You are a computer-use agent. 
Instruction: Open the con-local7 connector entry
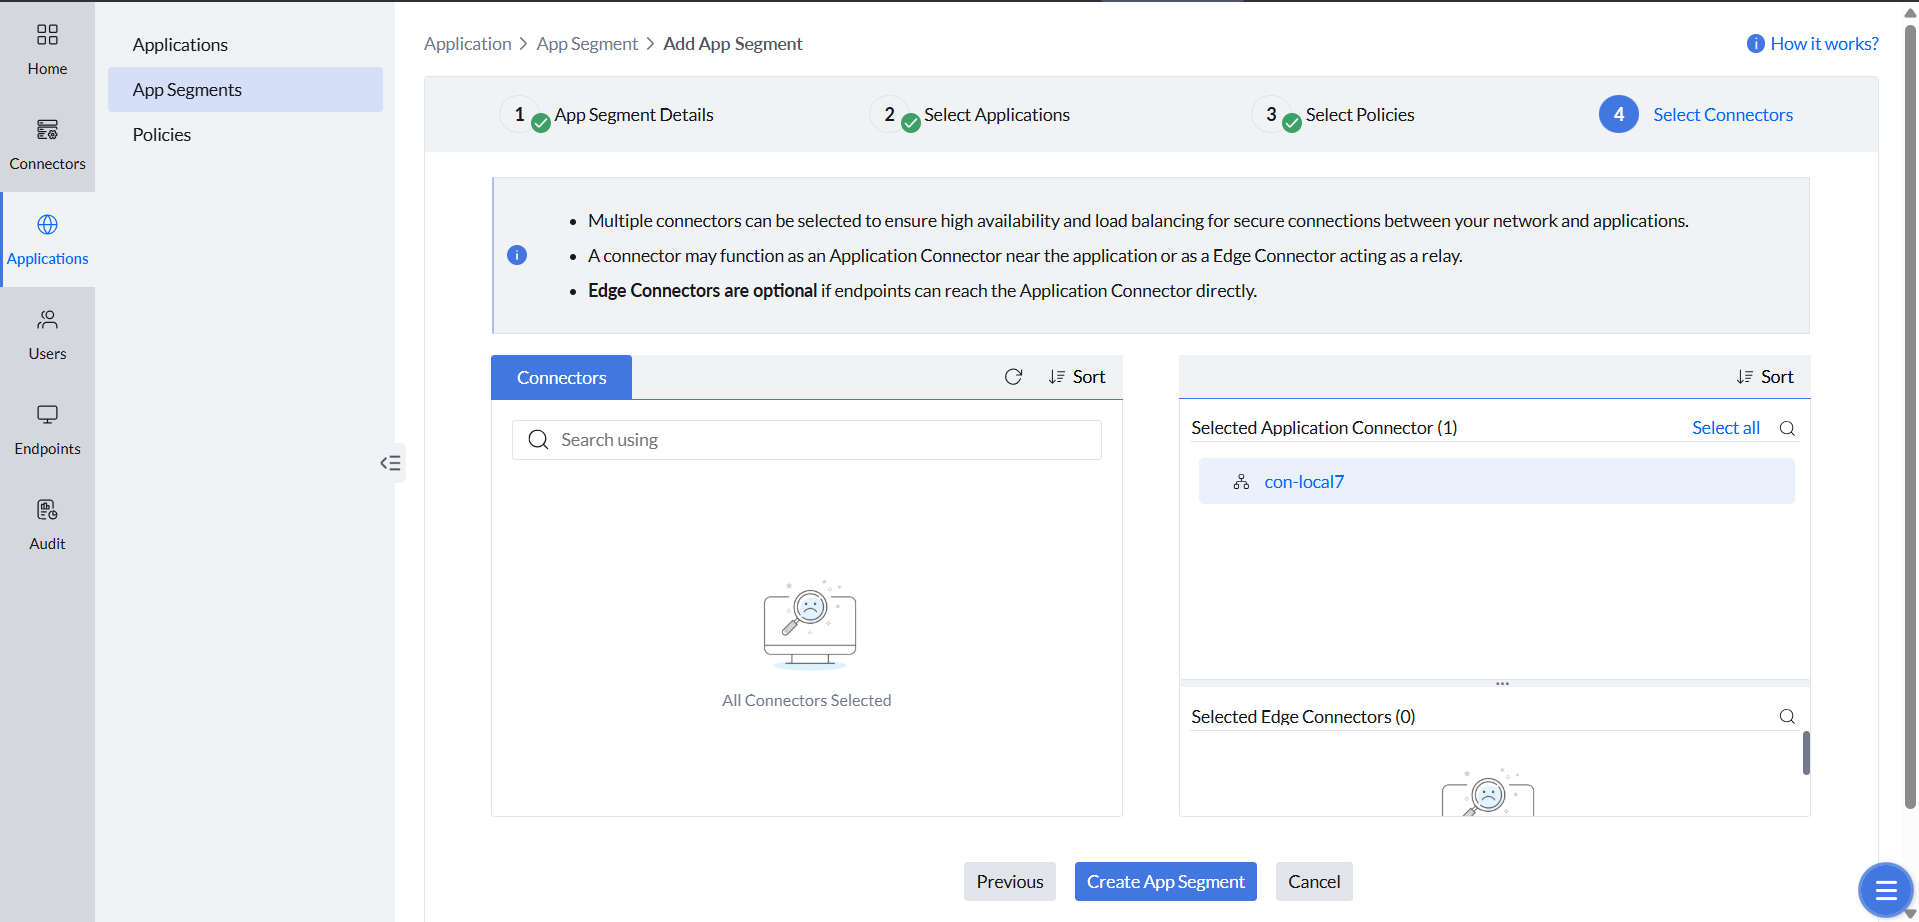coord(1496,481)
